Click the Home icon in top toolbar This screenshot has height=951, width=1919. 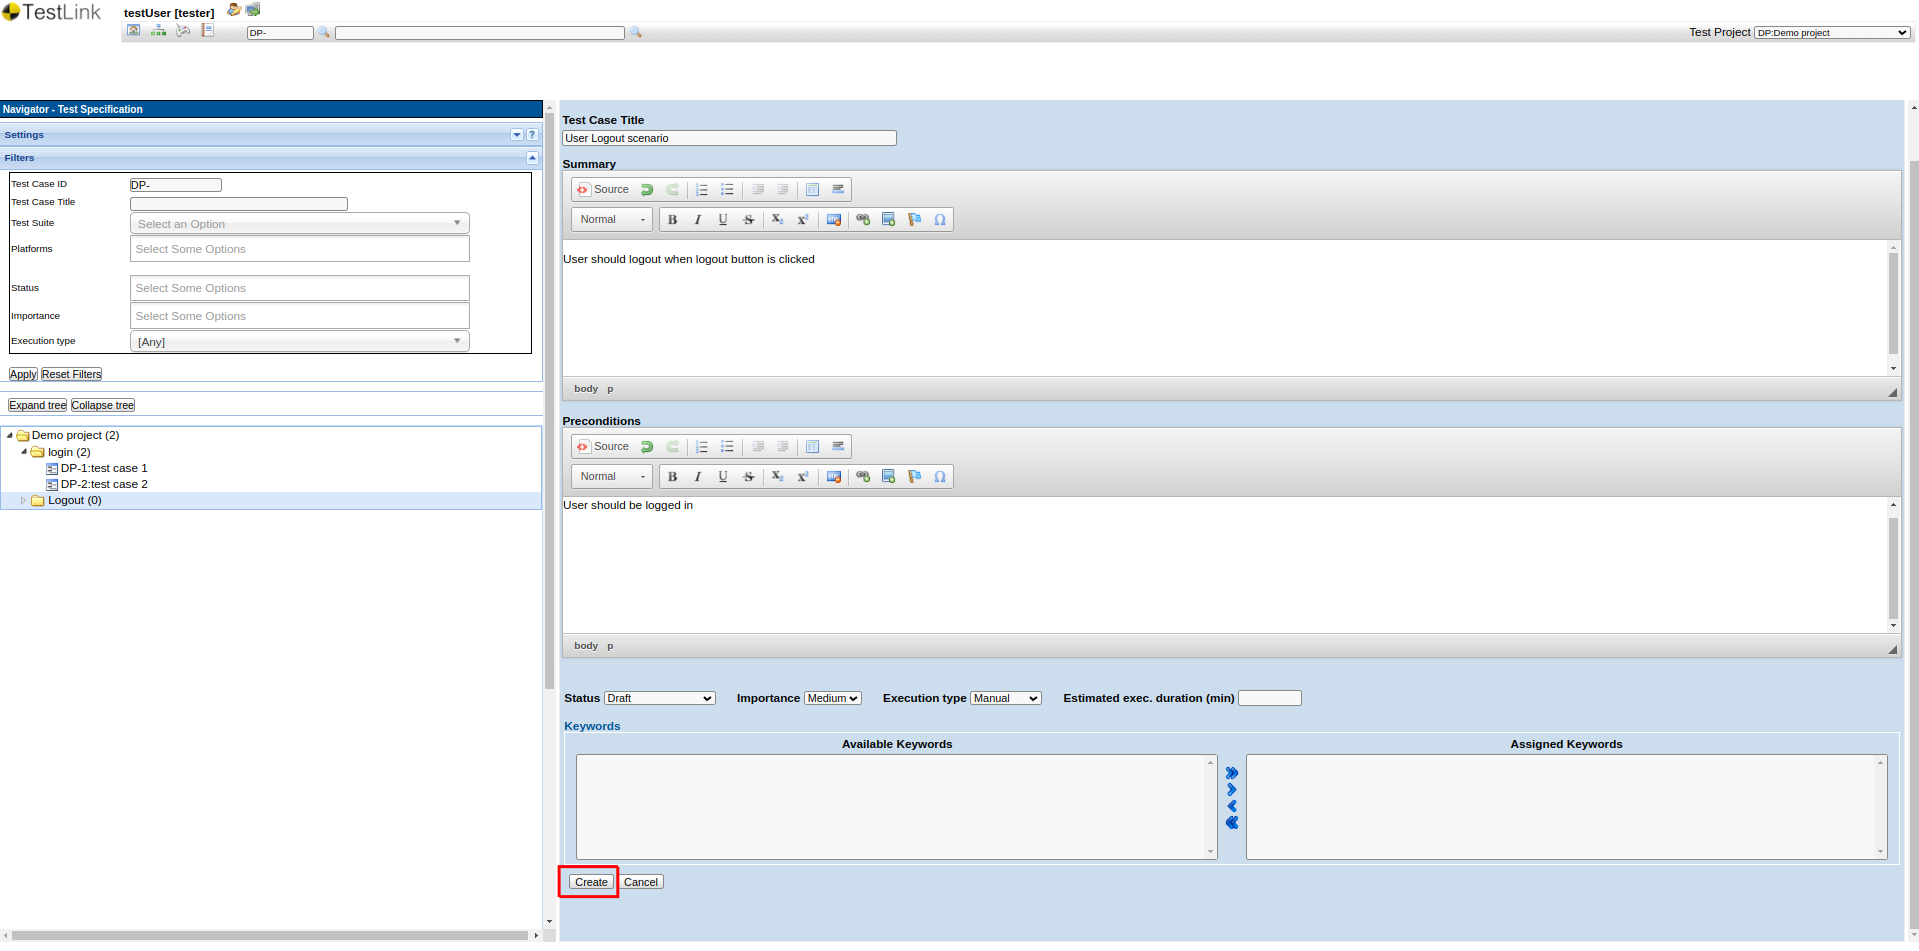134,31
